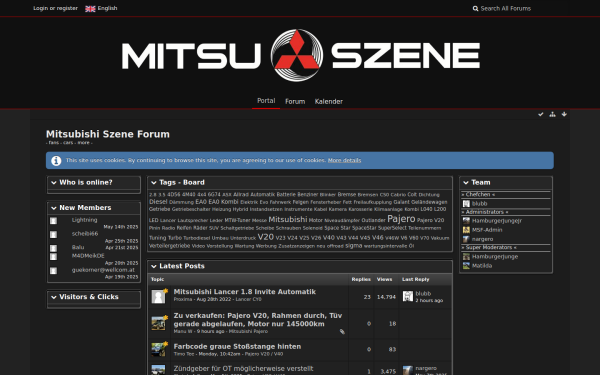Click blubb last reply avatar
The width and height of the screenshot is (600, 375).
[408, 296]
